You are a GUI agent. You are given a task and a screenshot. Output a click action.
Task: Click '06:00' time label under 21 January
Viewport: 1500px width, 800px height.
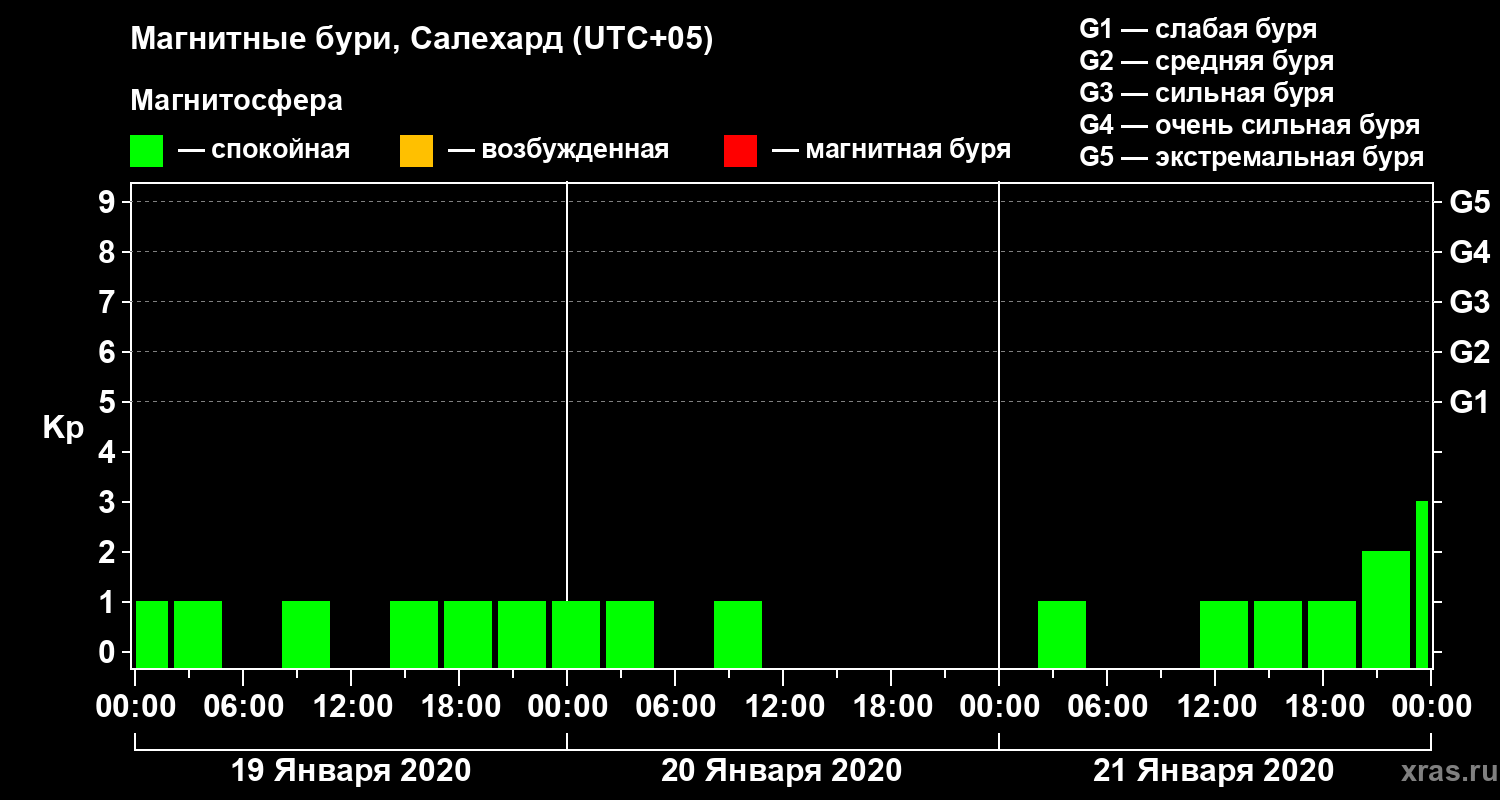coord(1107,707)
